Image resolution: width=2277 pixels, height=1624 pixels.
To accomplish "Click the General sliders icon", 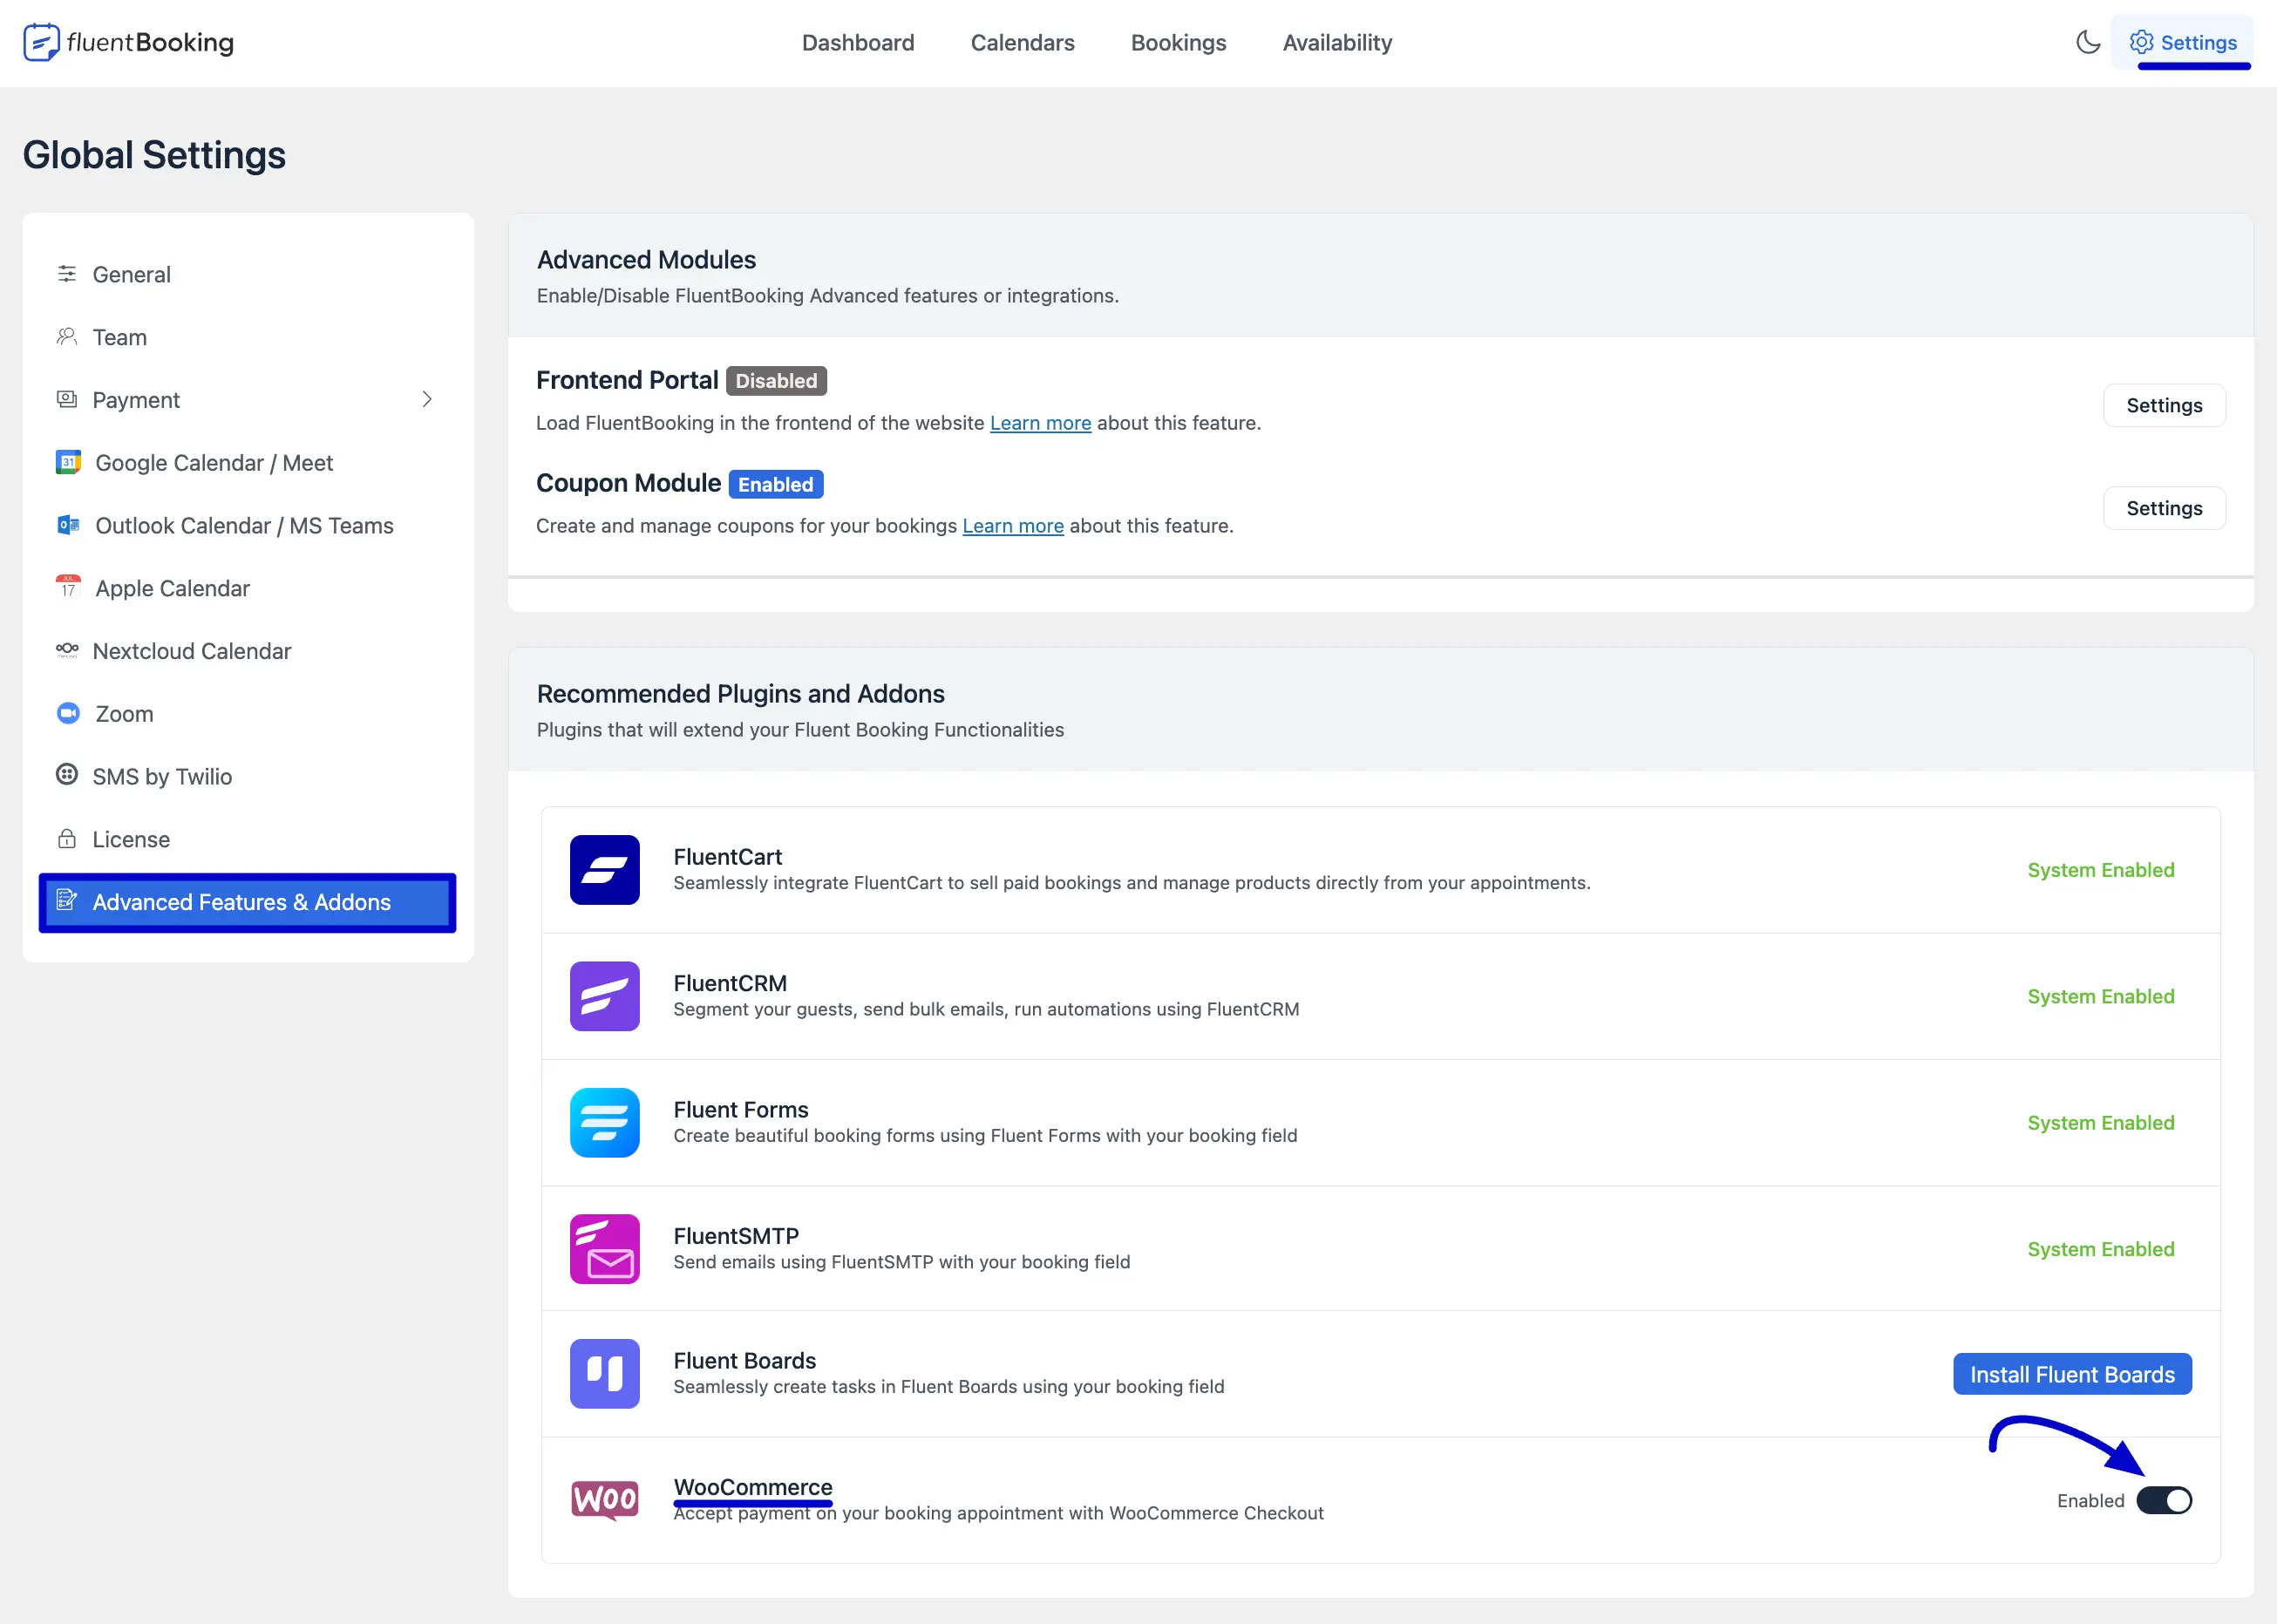I will tap(67, 274).
